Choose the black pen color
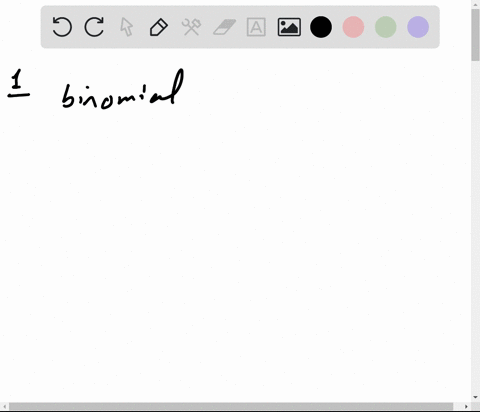The height and width of the screenshot is (412, 480). tap(321, 27)
